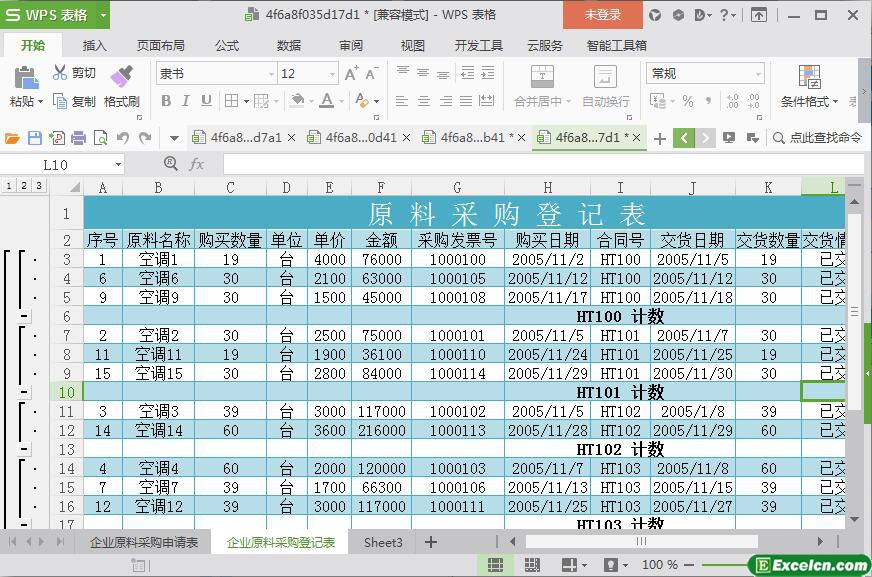This screenshot has width=872, height=577.
Task: Open the 企业原料采购申请表 sheet tab
Action: (144, 542)
